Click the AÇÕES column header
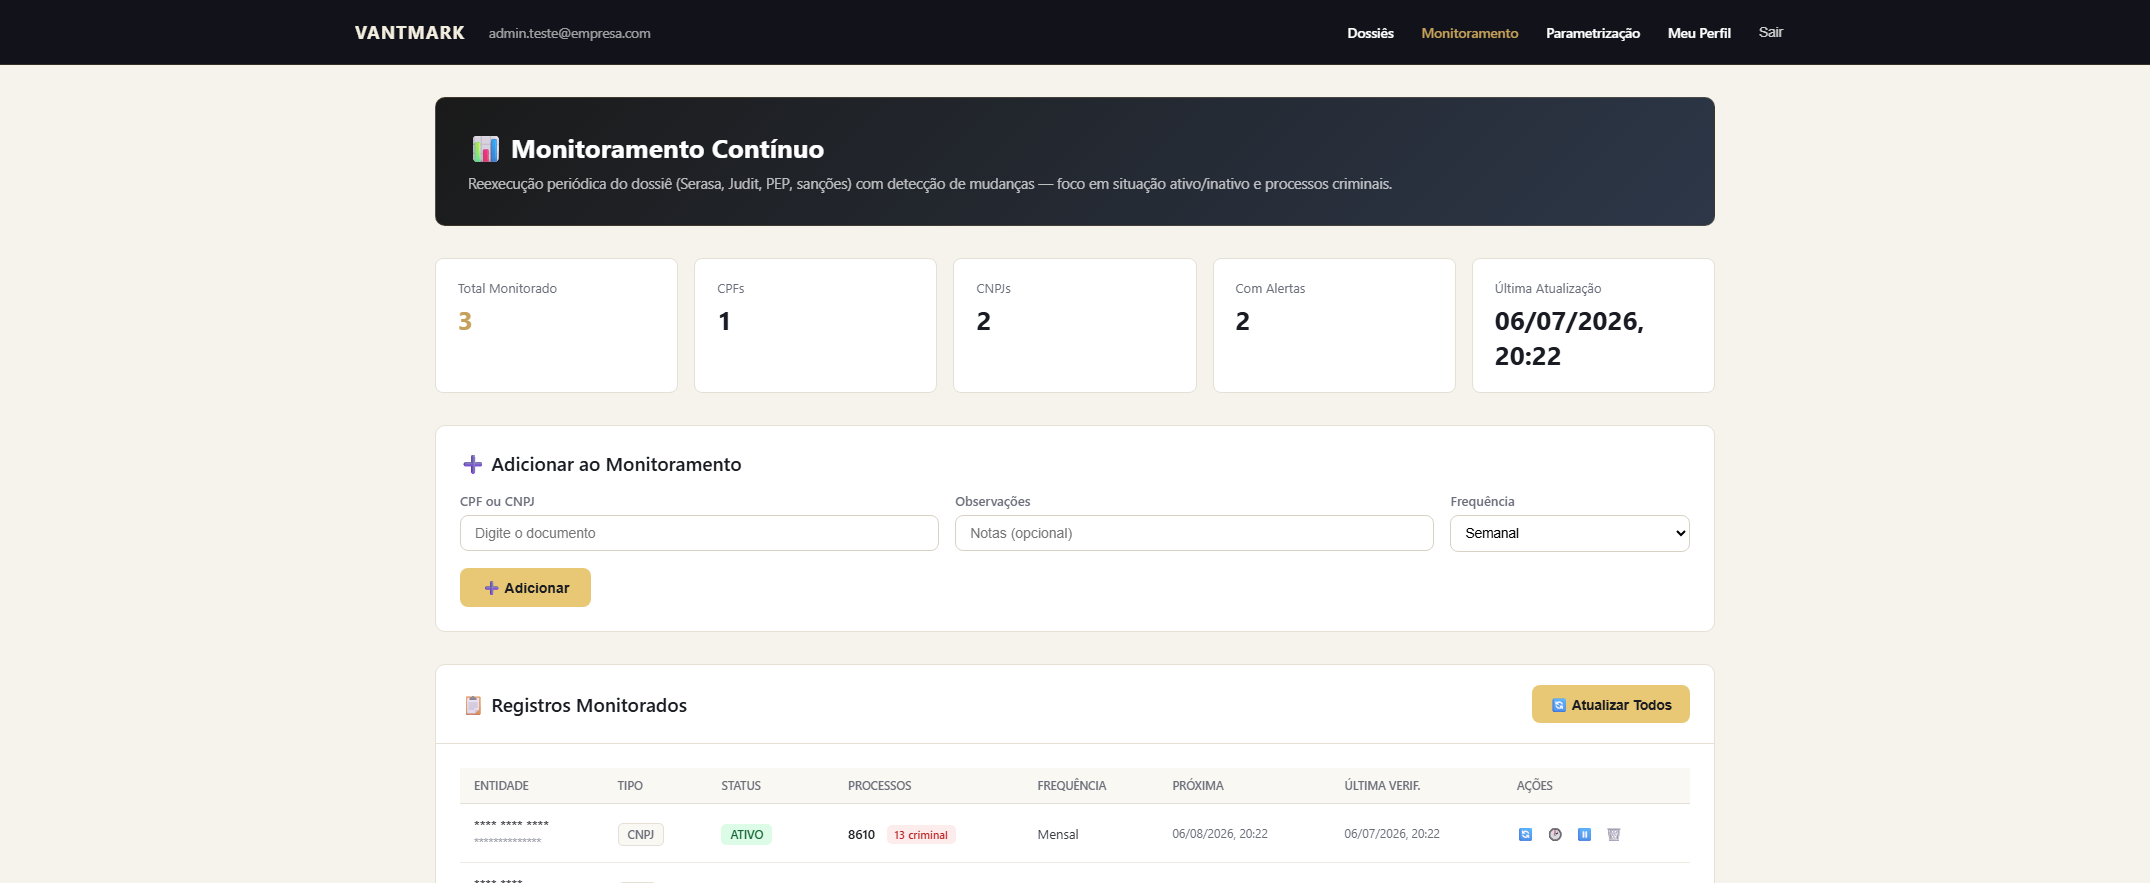The height and width of the screenshot is (883, 2150). tap(1534, 785)
